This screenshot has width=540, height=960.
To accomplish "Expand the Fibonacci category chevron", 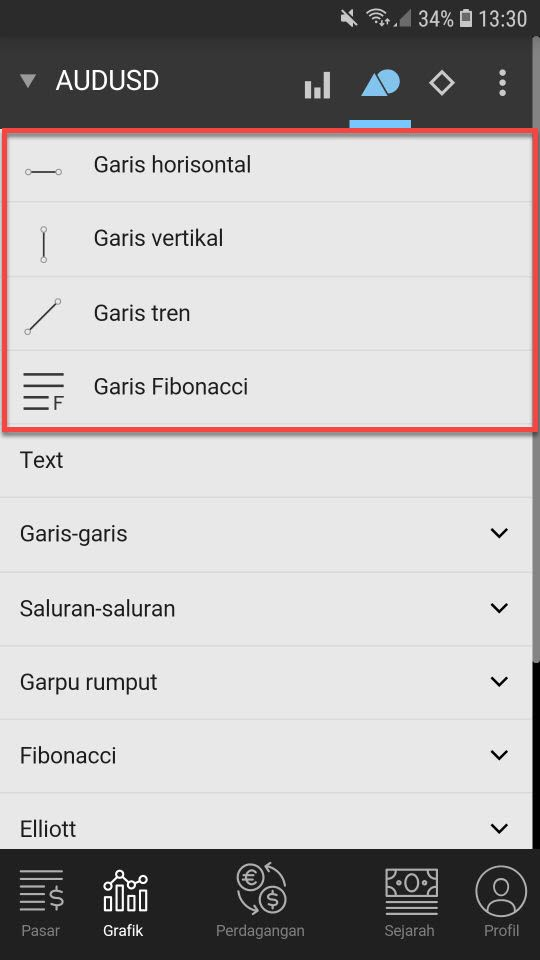I will click(x=500, y=755).
